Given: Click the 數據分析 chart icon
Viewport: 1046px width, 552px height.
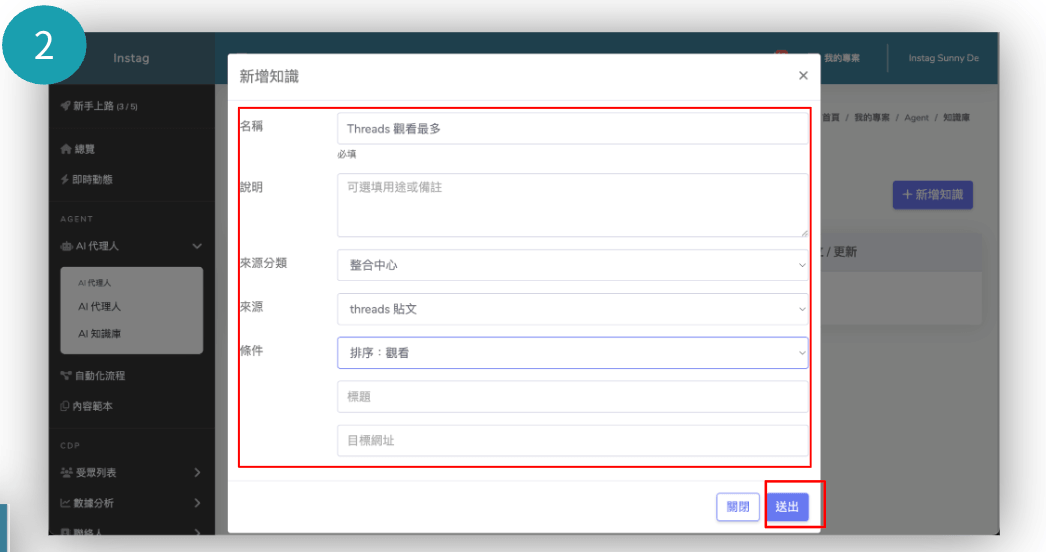Looking at the screenshot, I should (x=66, y=503).
